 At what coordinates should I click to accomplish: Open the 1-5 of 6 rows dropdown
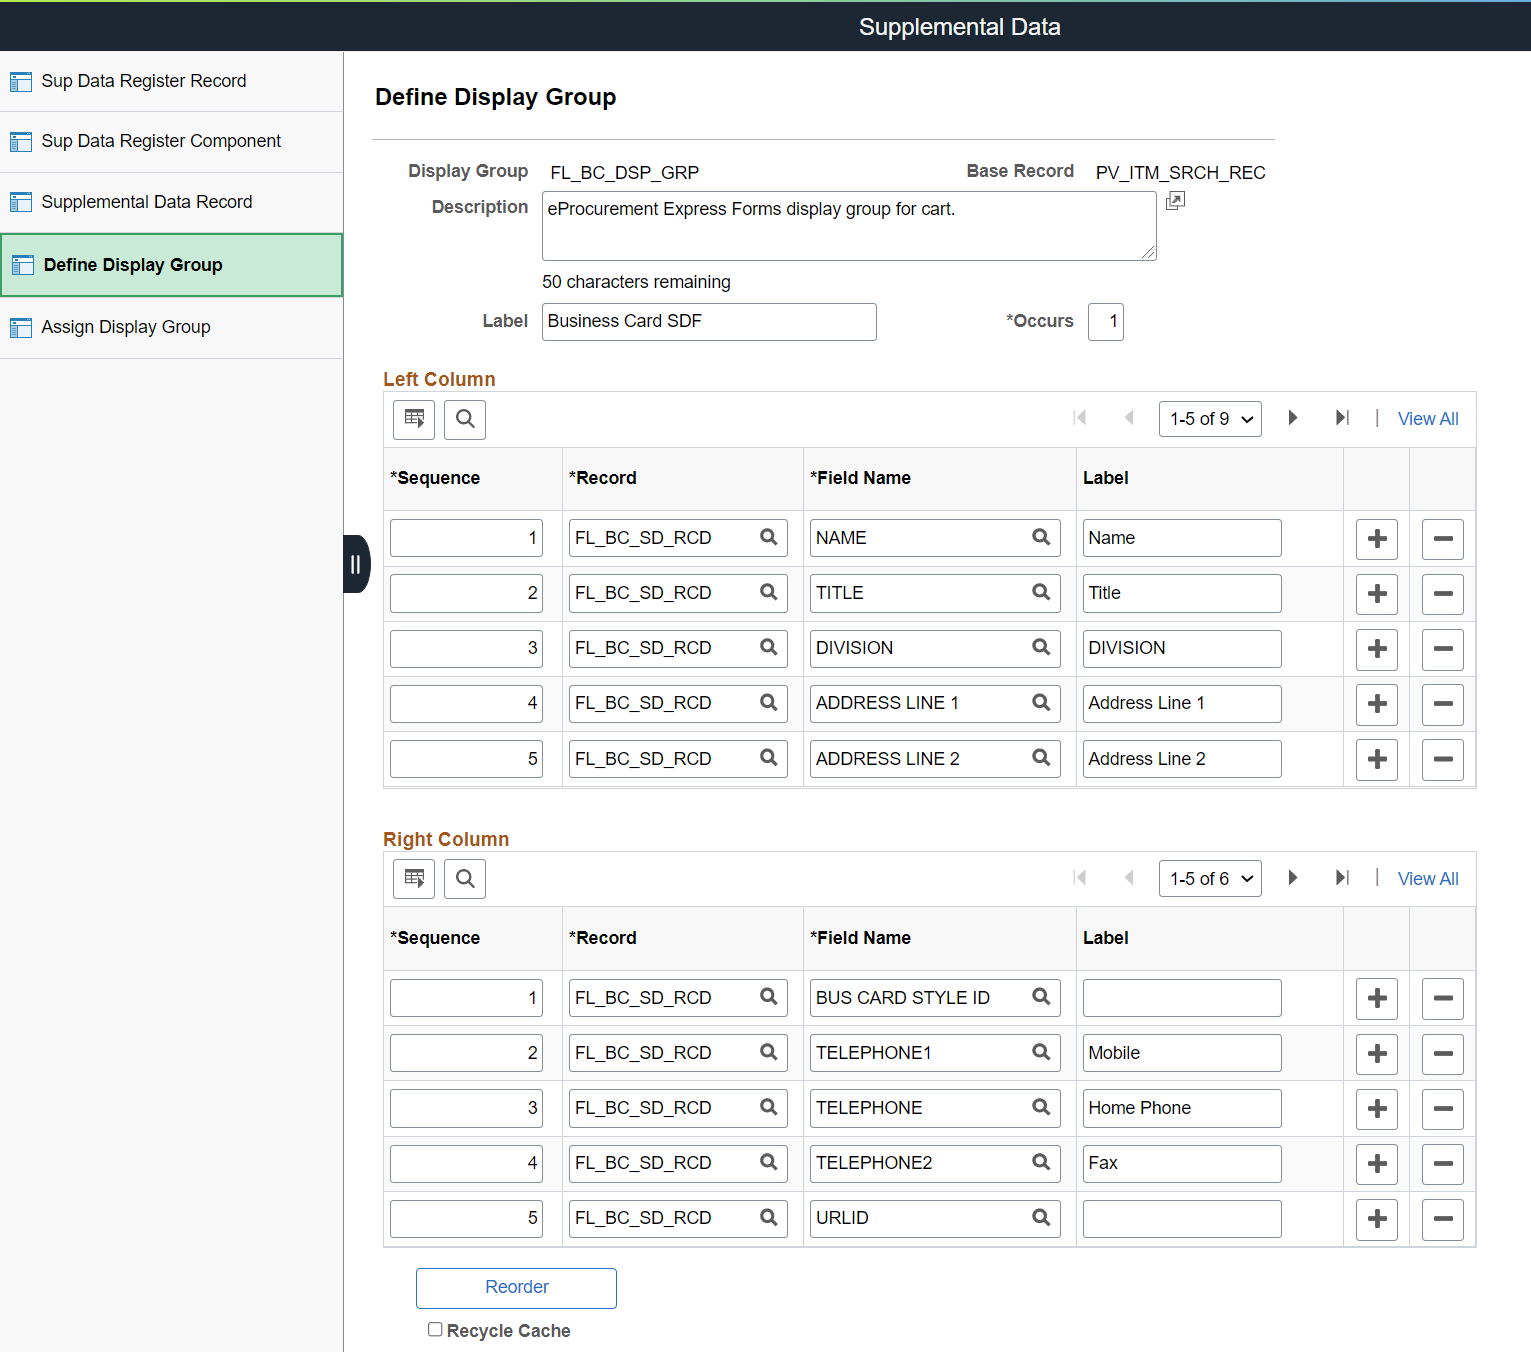coord(1210,879)
